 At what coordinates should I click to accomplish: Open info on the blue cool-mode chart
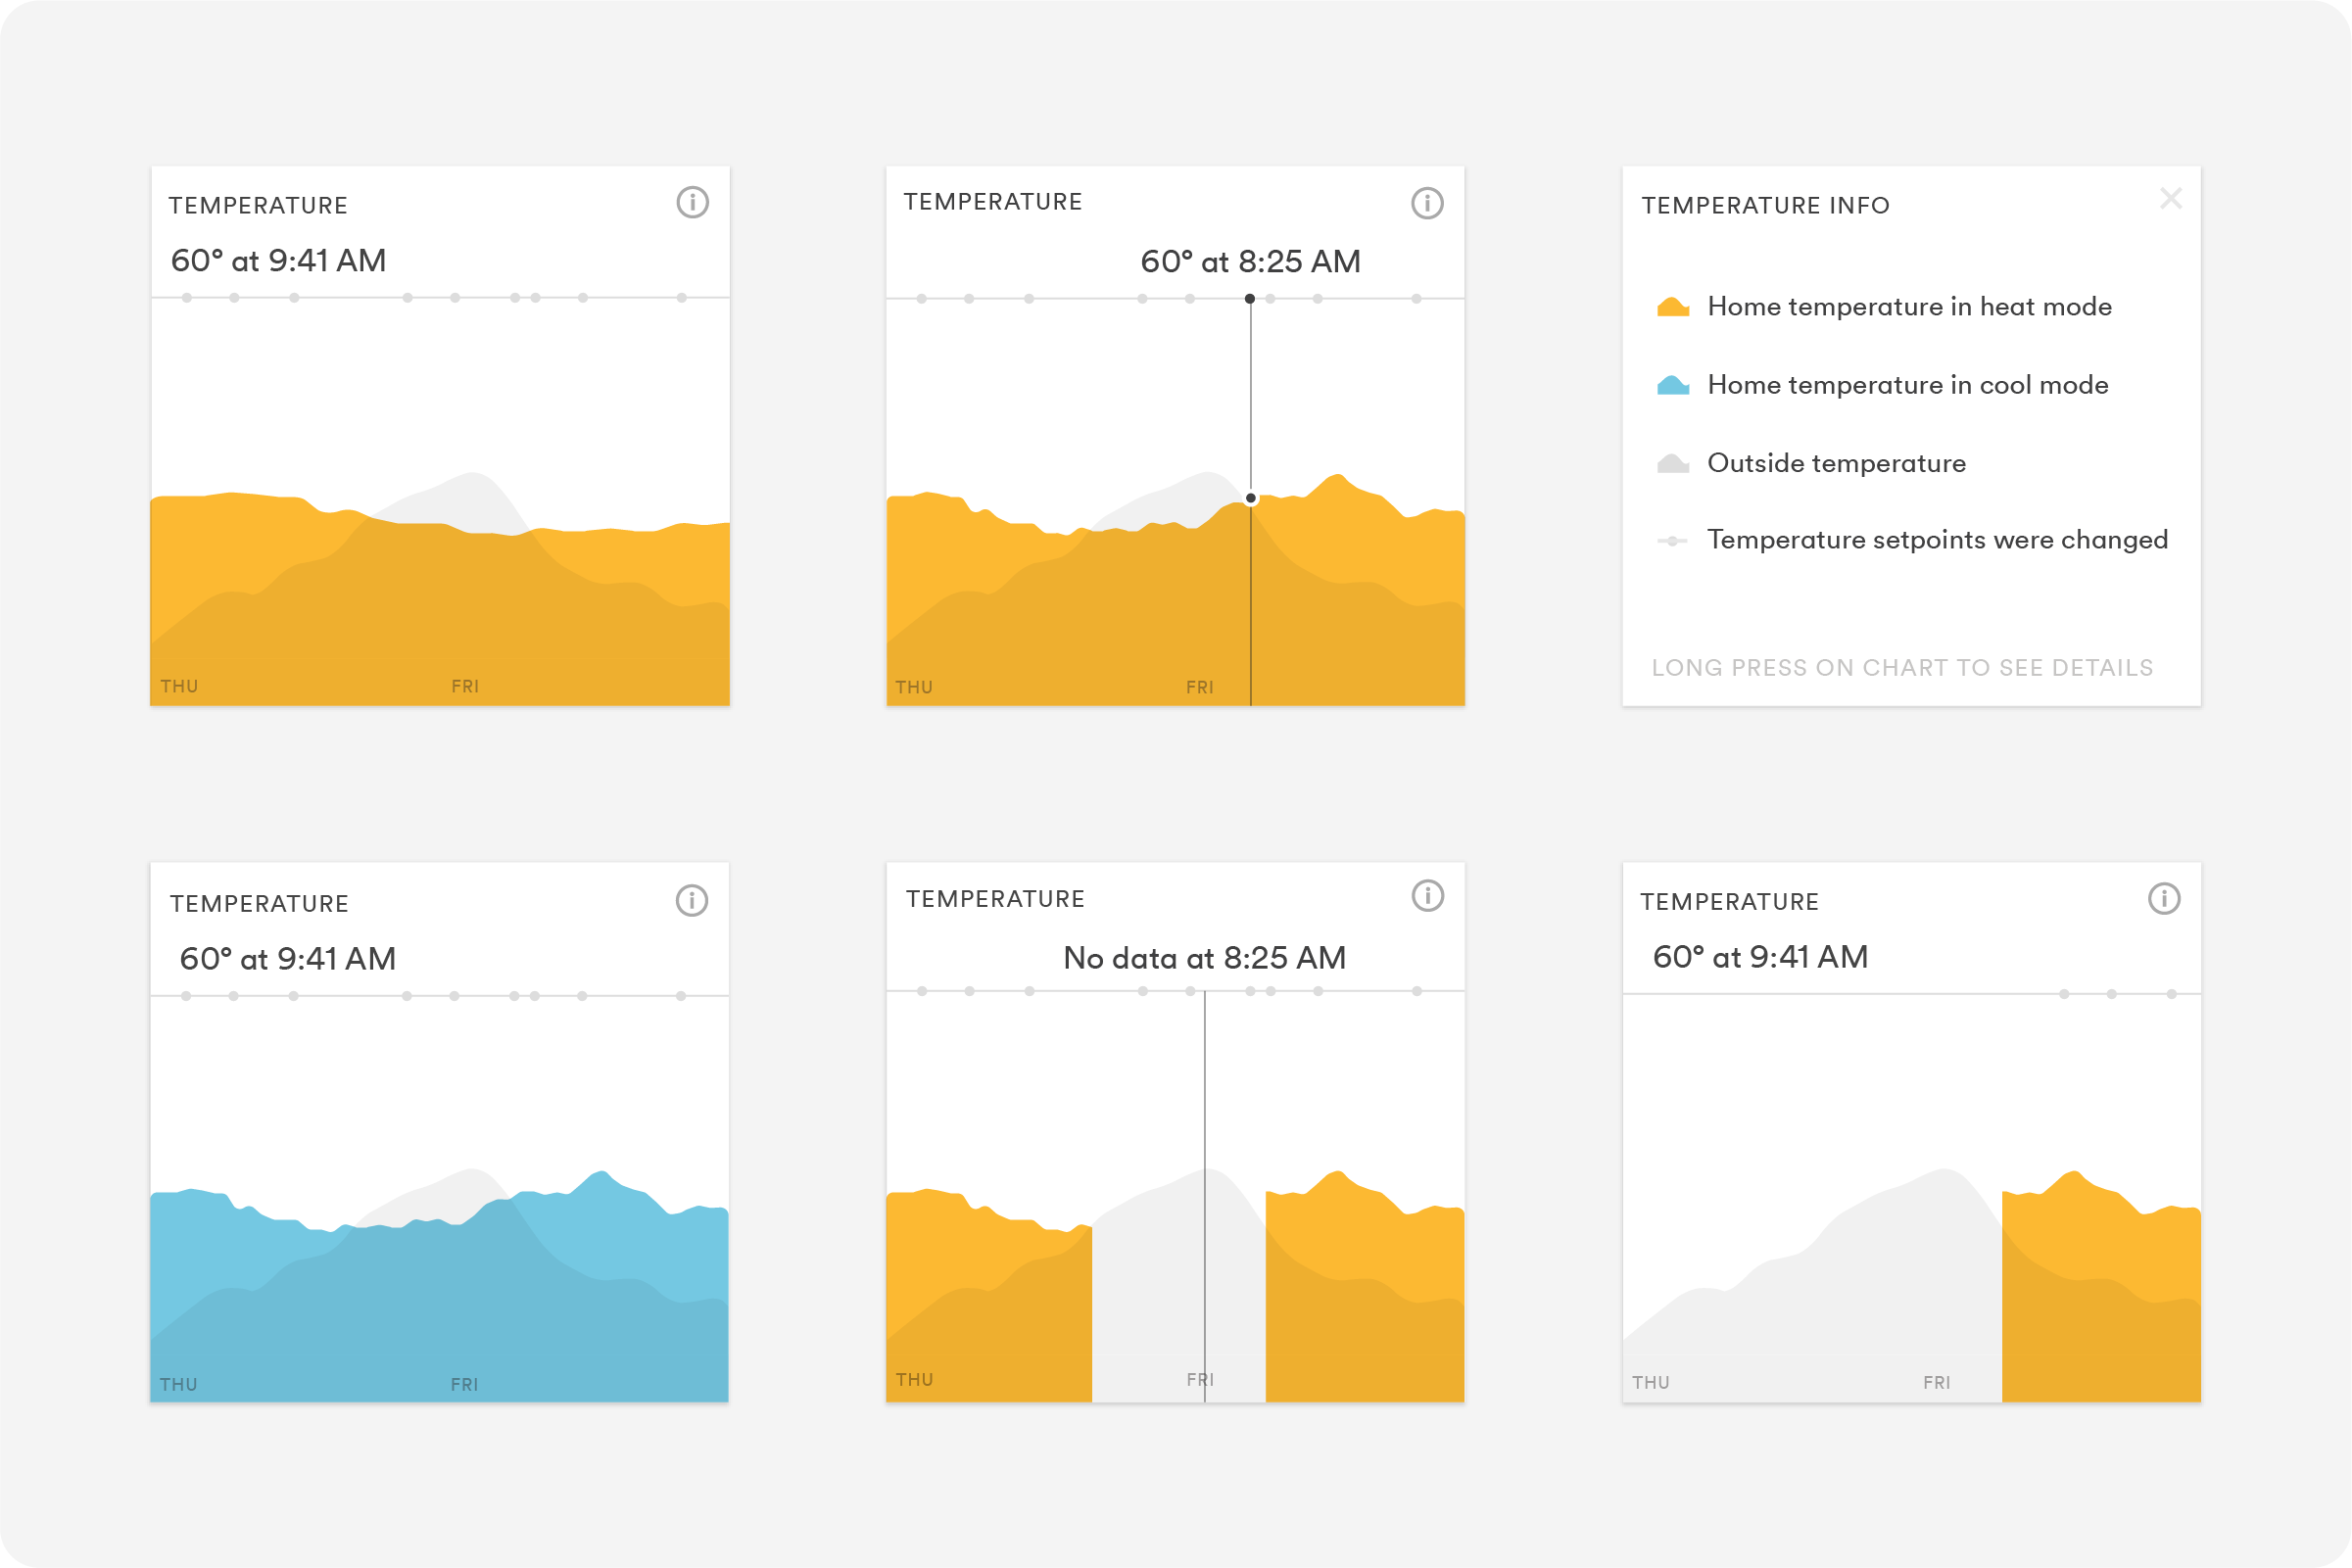694,899
